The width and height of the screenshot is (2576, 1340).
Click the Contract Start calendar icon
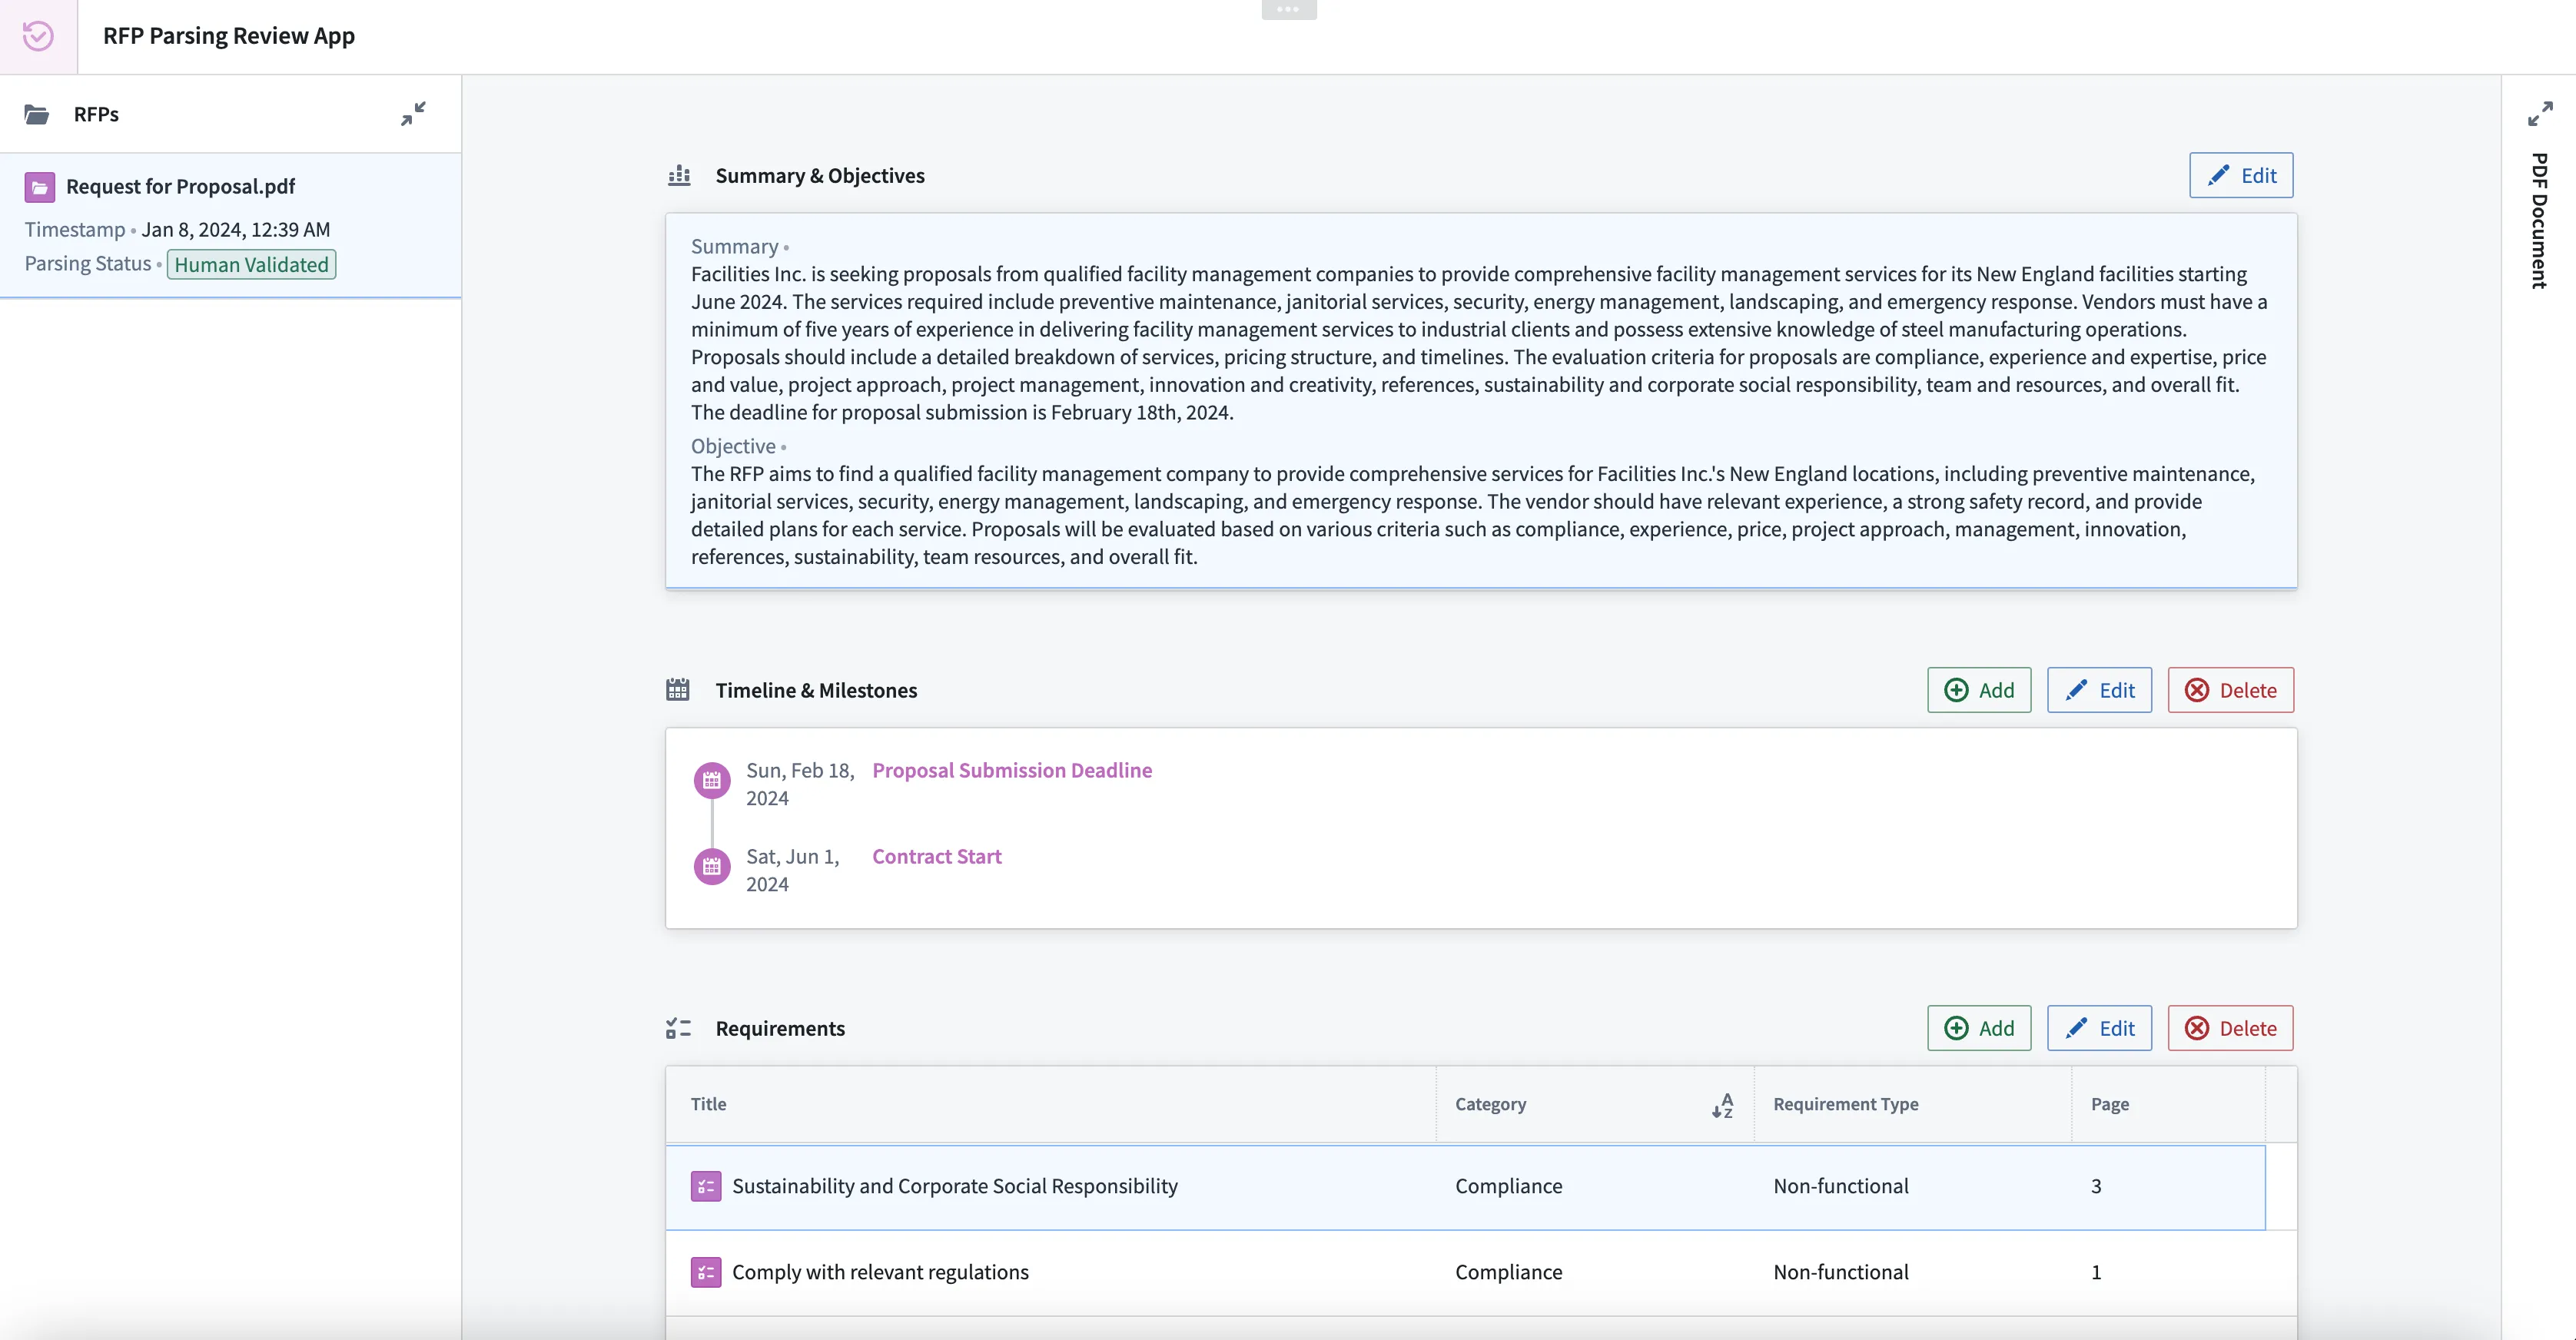tap(712, 867)
